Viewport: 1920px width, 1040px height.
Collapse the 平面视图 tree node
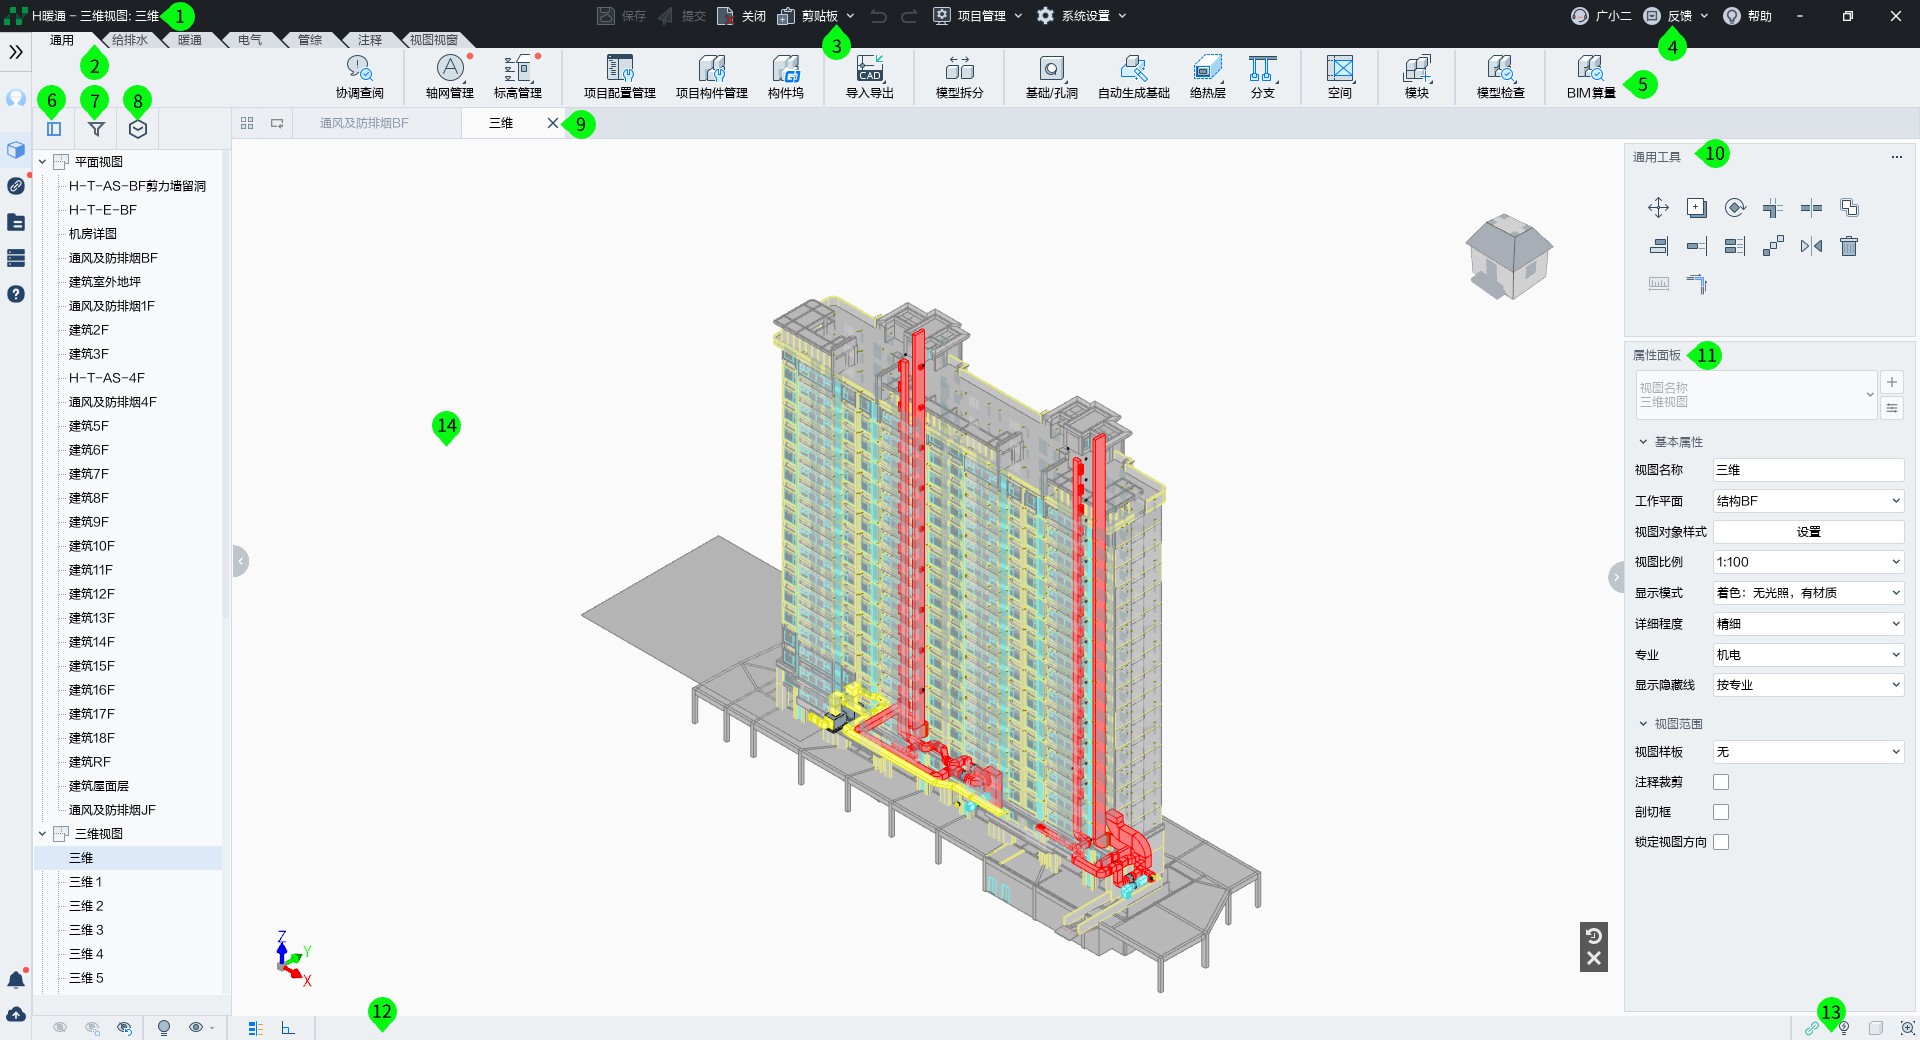tap(42, 162)
